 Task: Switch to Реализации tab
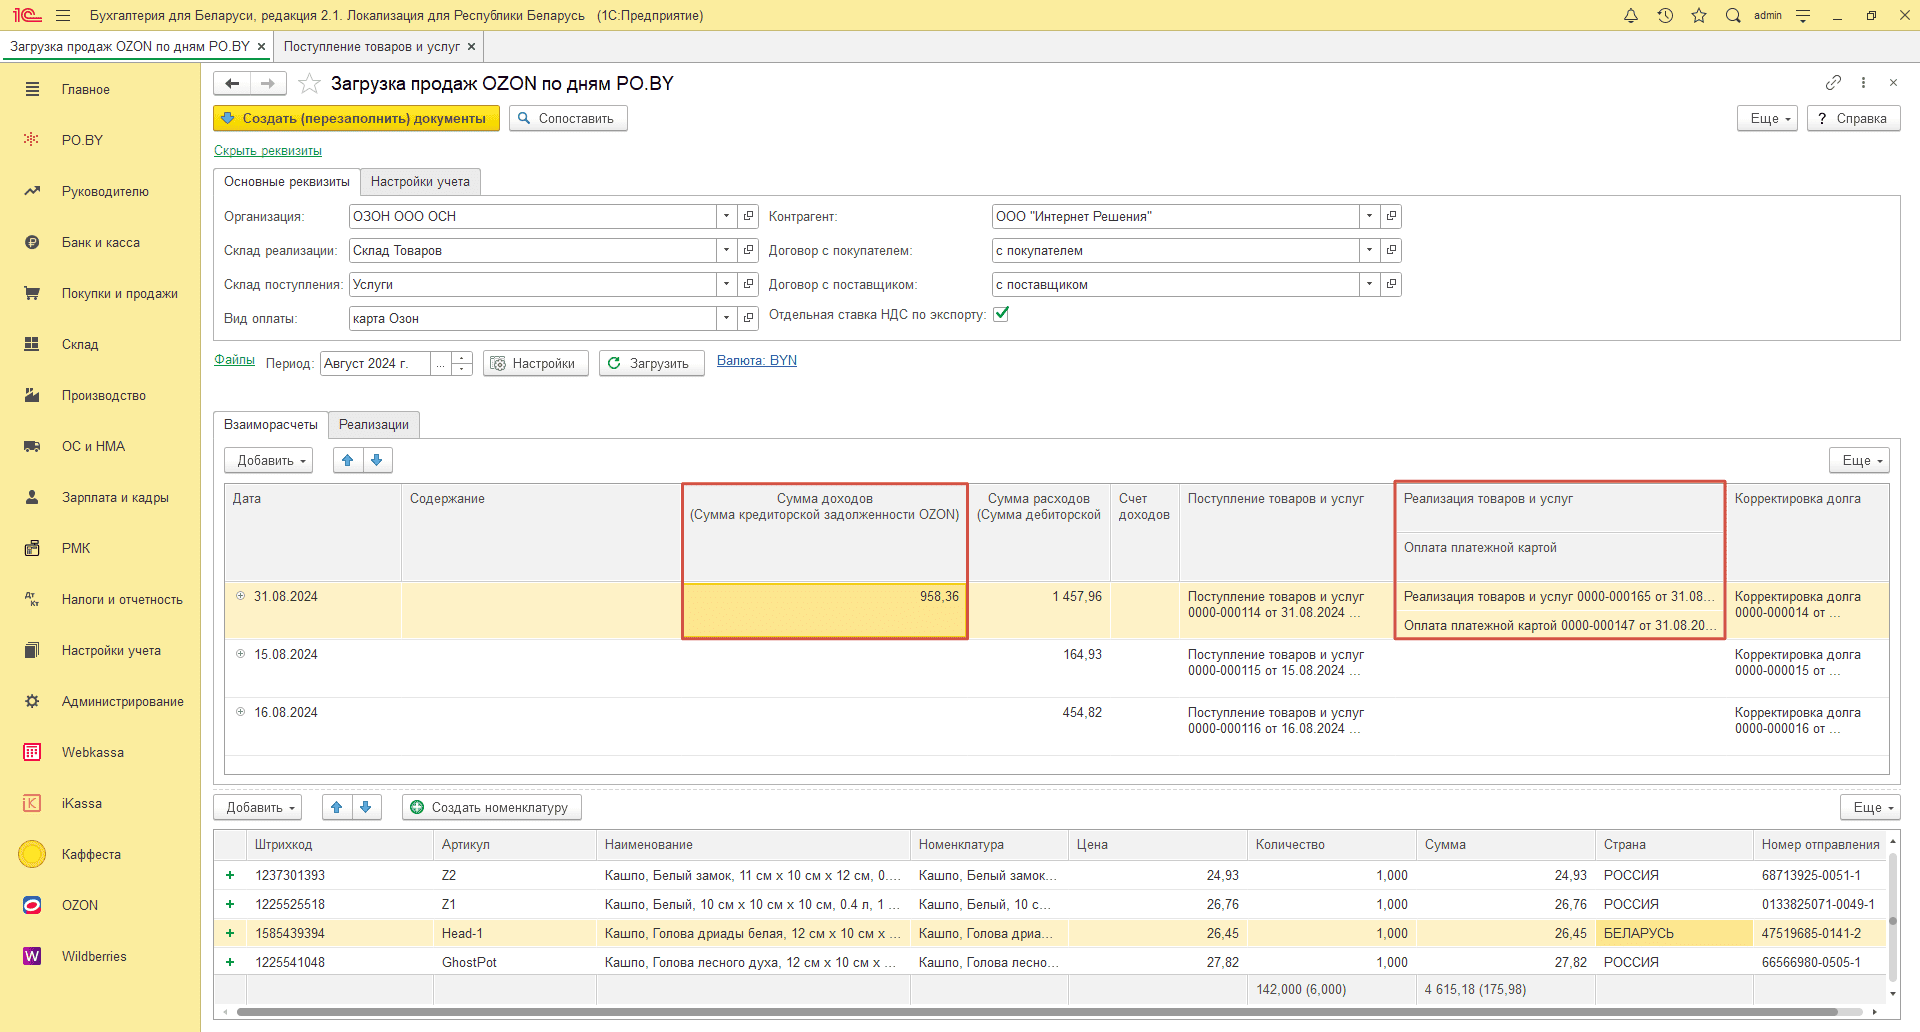[374, 424]
